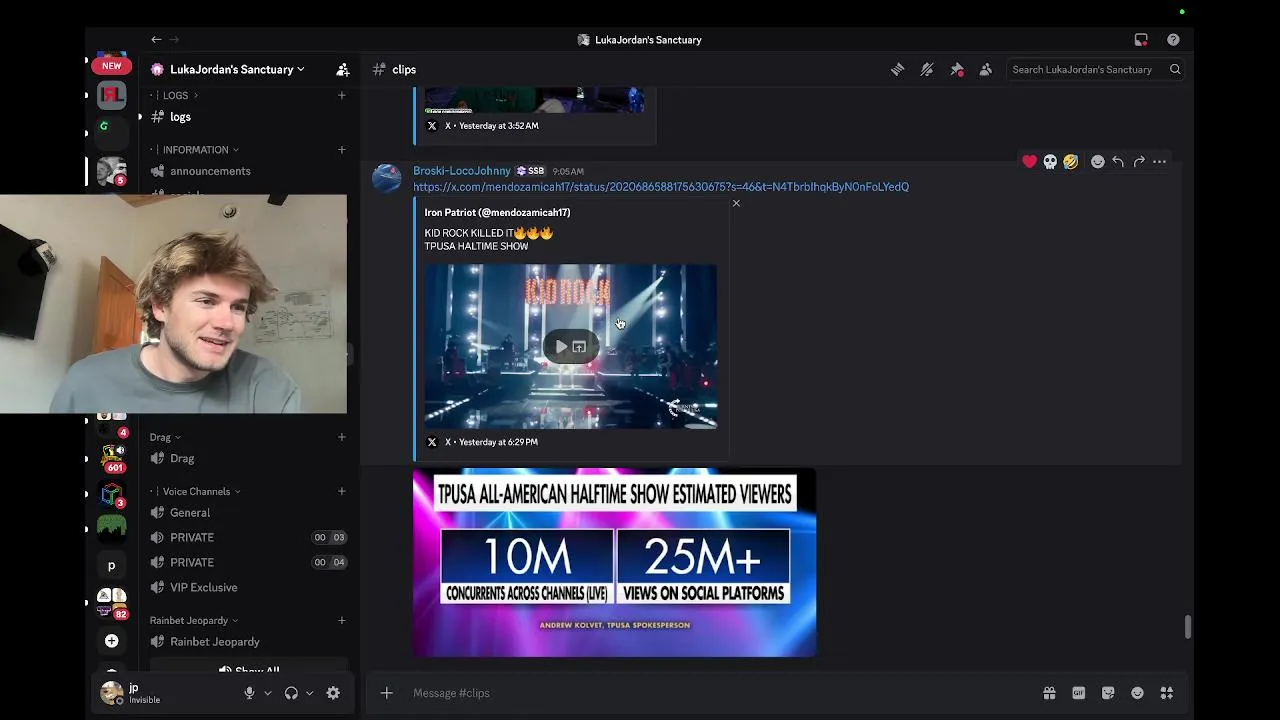Open the TPUSA halftime show viewers image
The width and height of the screenshot is (1280, 720).
pyautogui.click(x=614, y=562)
